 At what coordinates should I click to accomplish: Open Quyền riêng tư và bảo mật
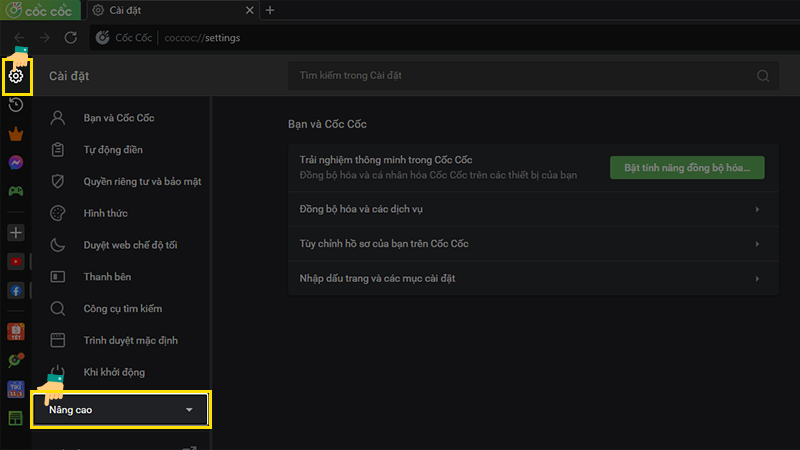coord(121,182)
